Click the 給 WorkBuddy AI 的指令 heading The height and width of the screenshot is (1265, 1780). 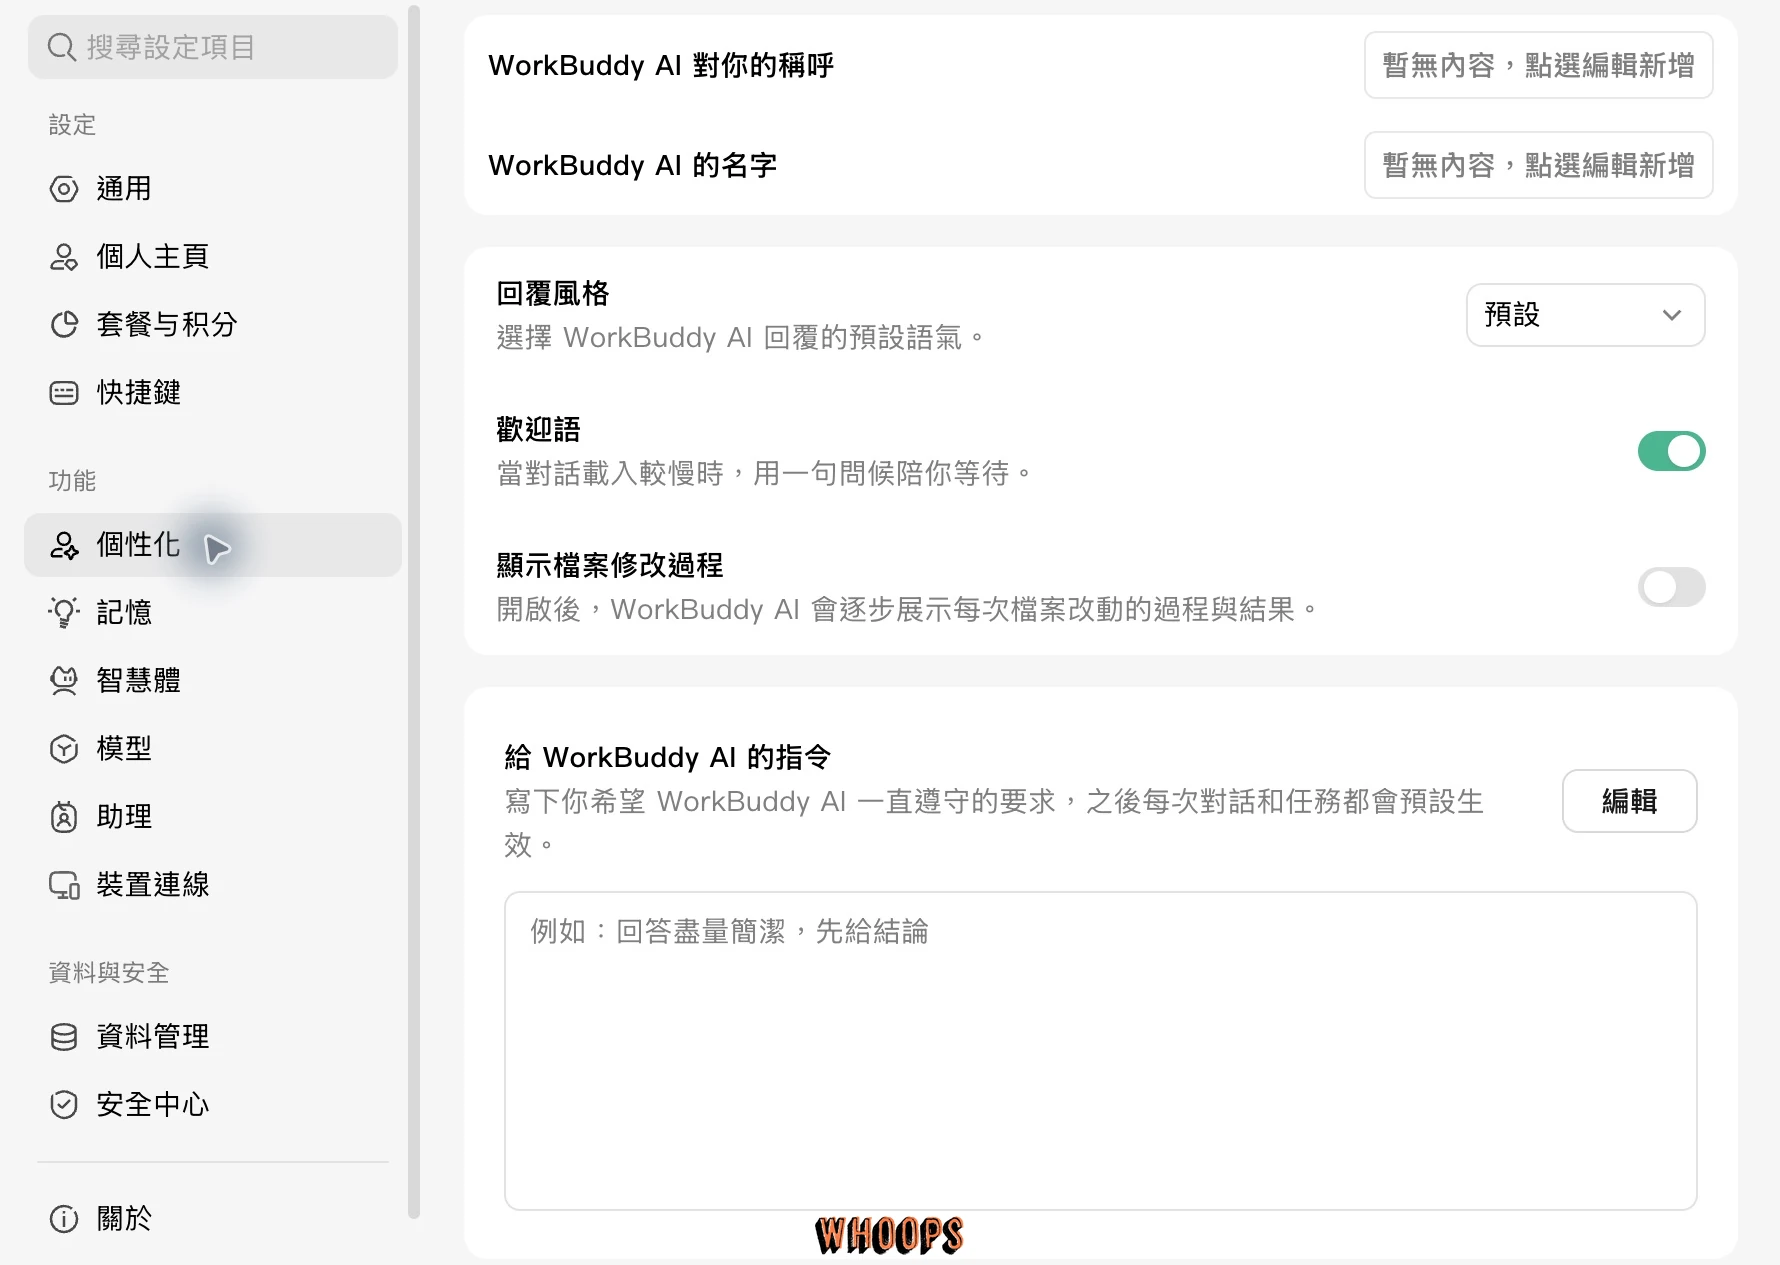pyautogui.click(x=668, y=757)
